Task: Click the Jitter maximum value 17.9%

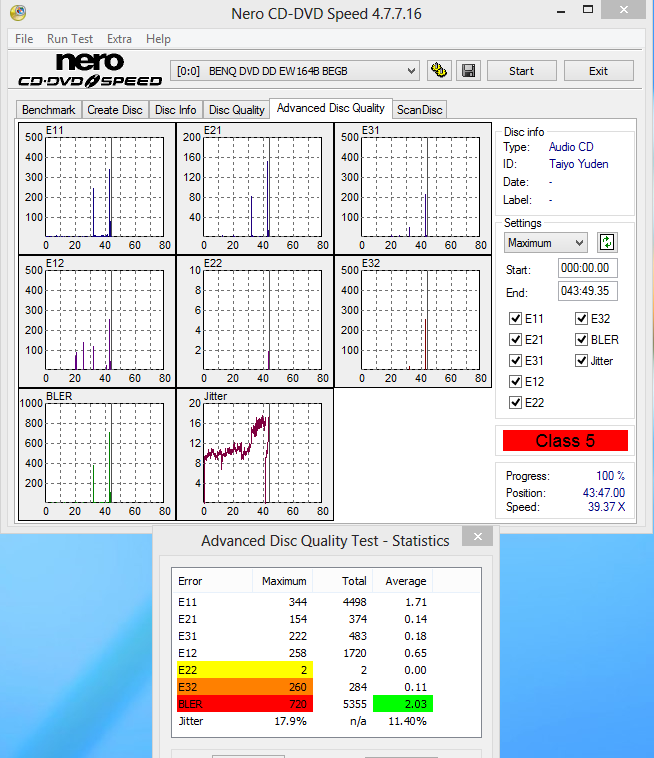Action: 291,721
